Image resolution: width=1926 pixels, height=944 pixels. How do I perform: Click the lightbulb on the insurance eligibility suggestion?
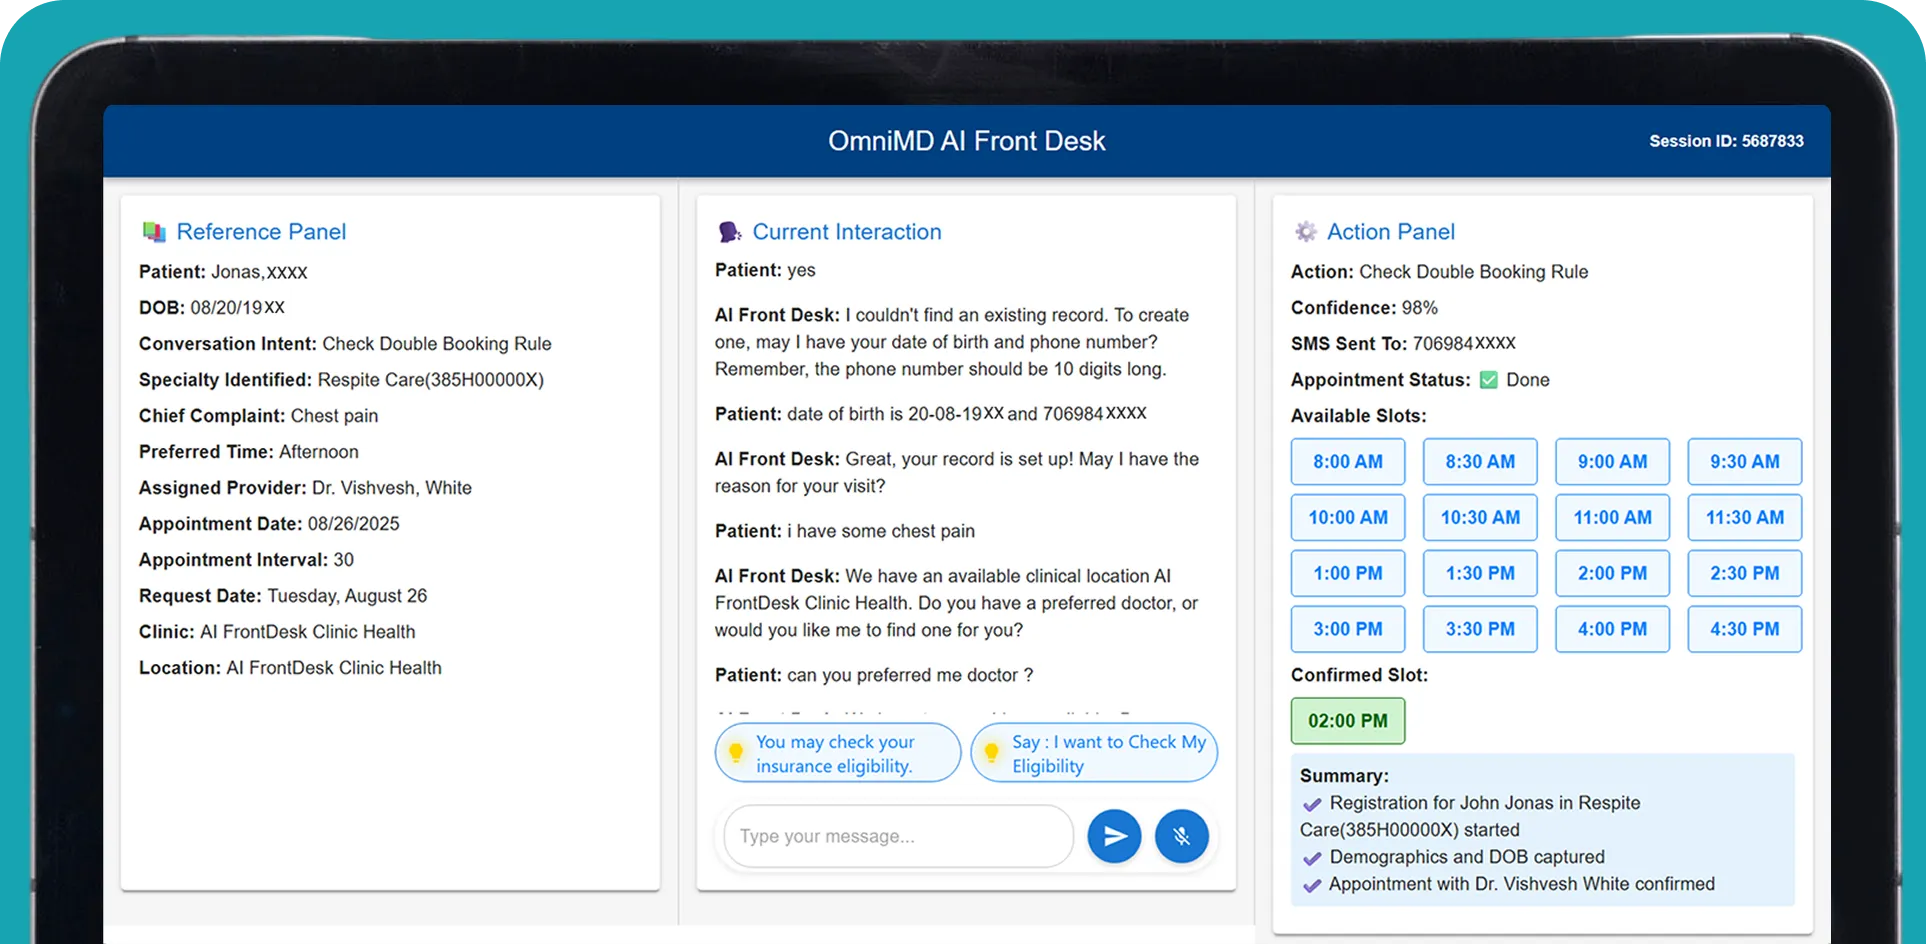pyautogui.click(x=737, y=751)
